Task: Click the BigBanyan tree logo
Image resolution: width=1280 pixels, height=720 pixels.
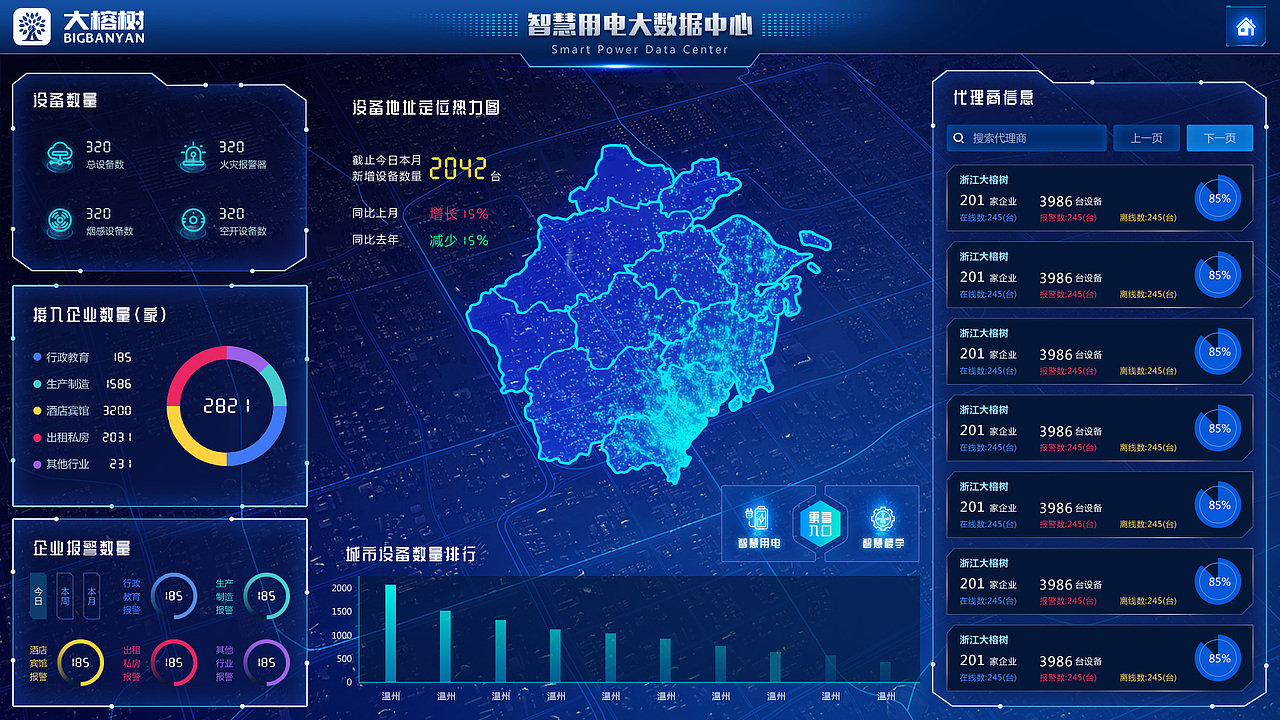Action: (x=33, y=27)
